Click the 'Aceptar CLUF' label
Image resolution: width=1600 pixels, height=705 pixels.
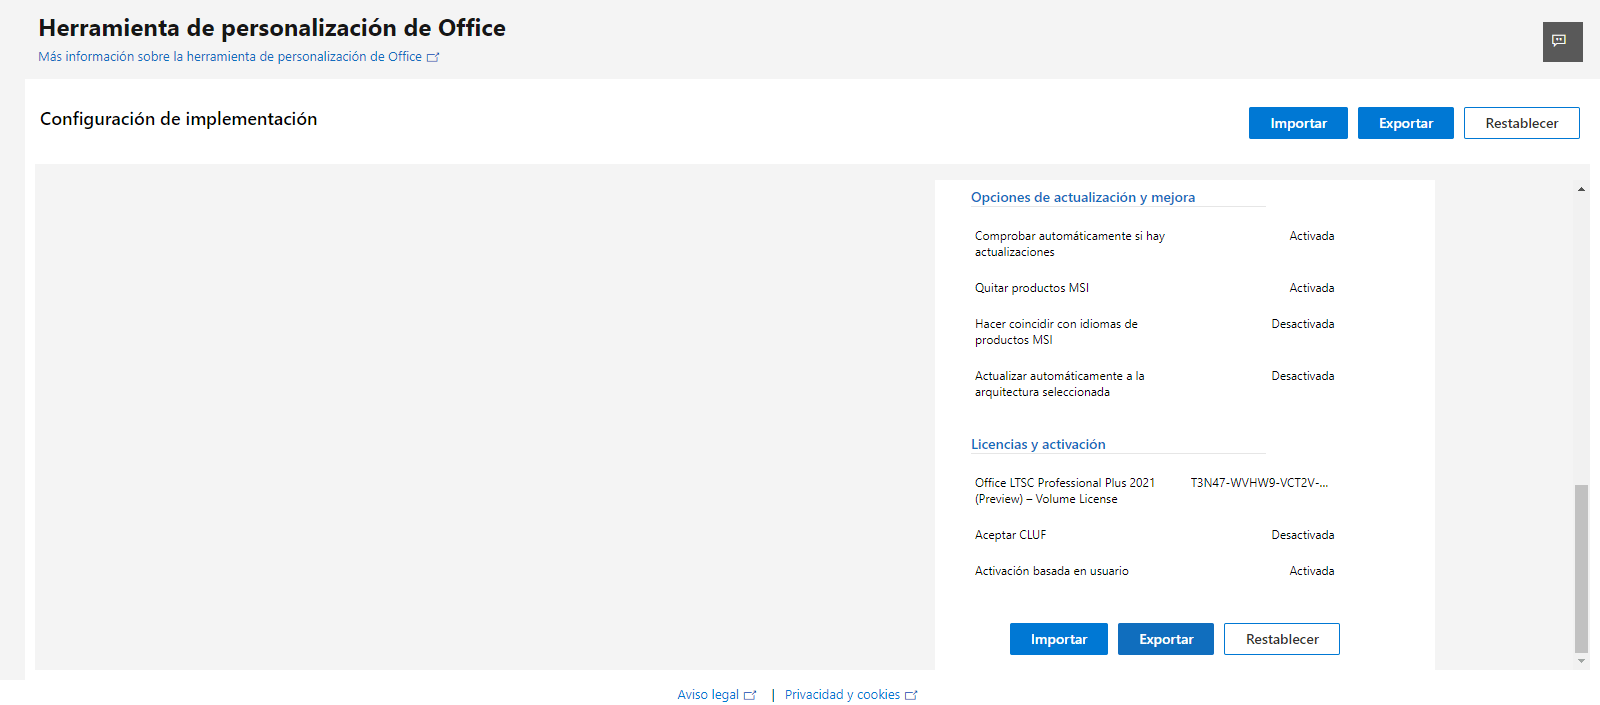1010,535
